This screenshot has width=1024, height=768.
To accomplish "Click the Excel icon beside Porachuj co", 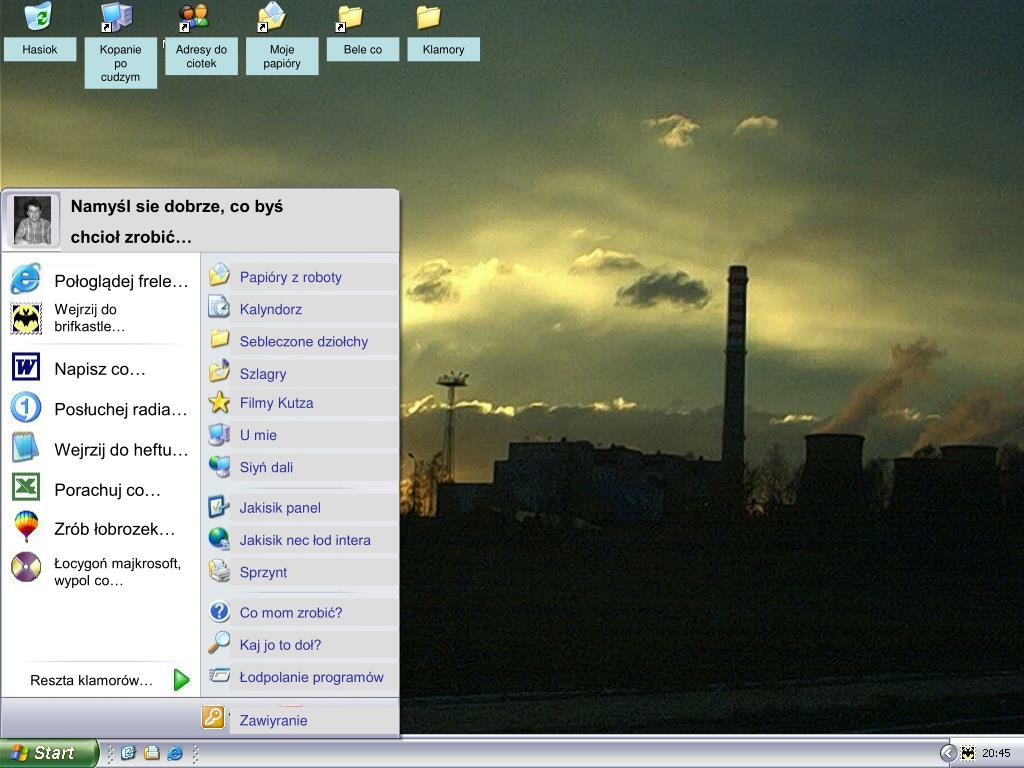I will coord(26,487).
